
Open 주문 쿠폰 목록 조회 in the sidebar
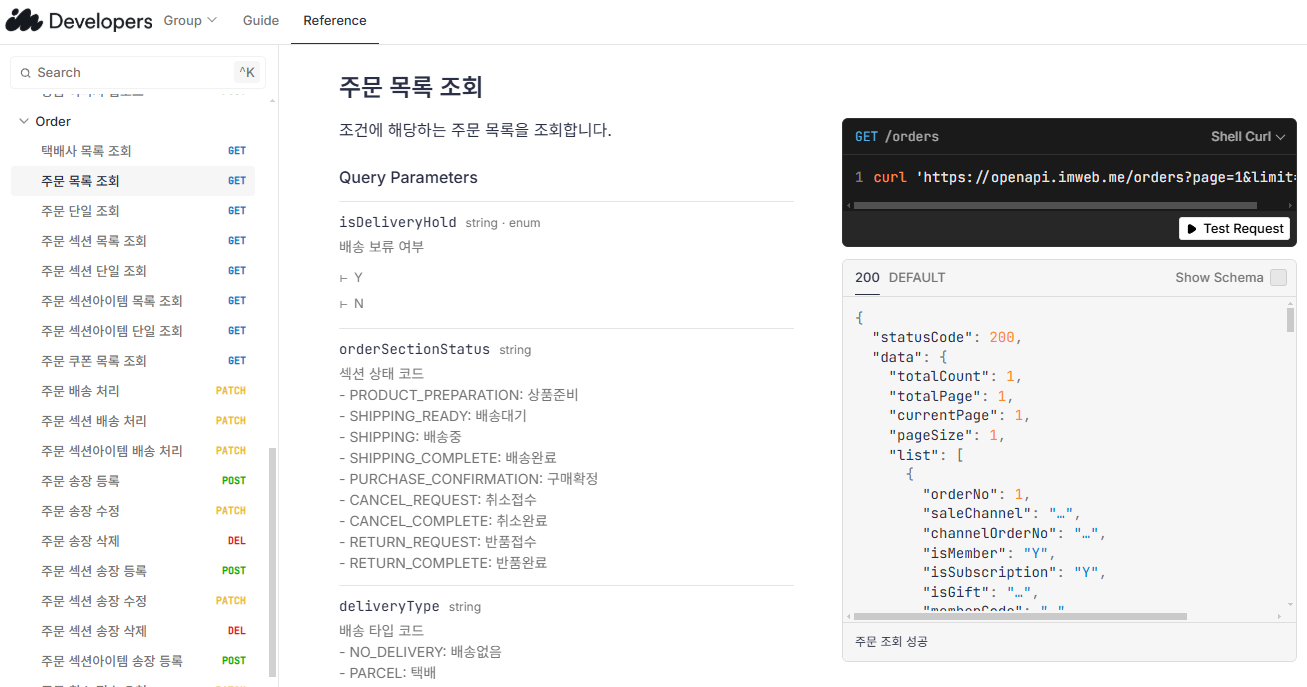133,361
